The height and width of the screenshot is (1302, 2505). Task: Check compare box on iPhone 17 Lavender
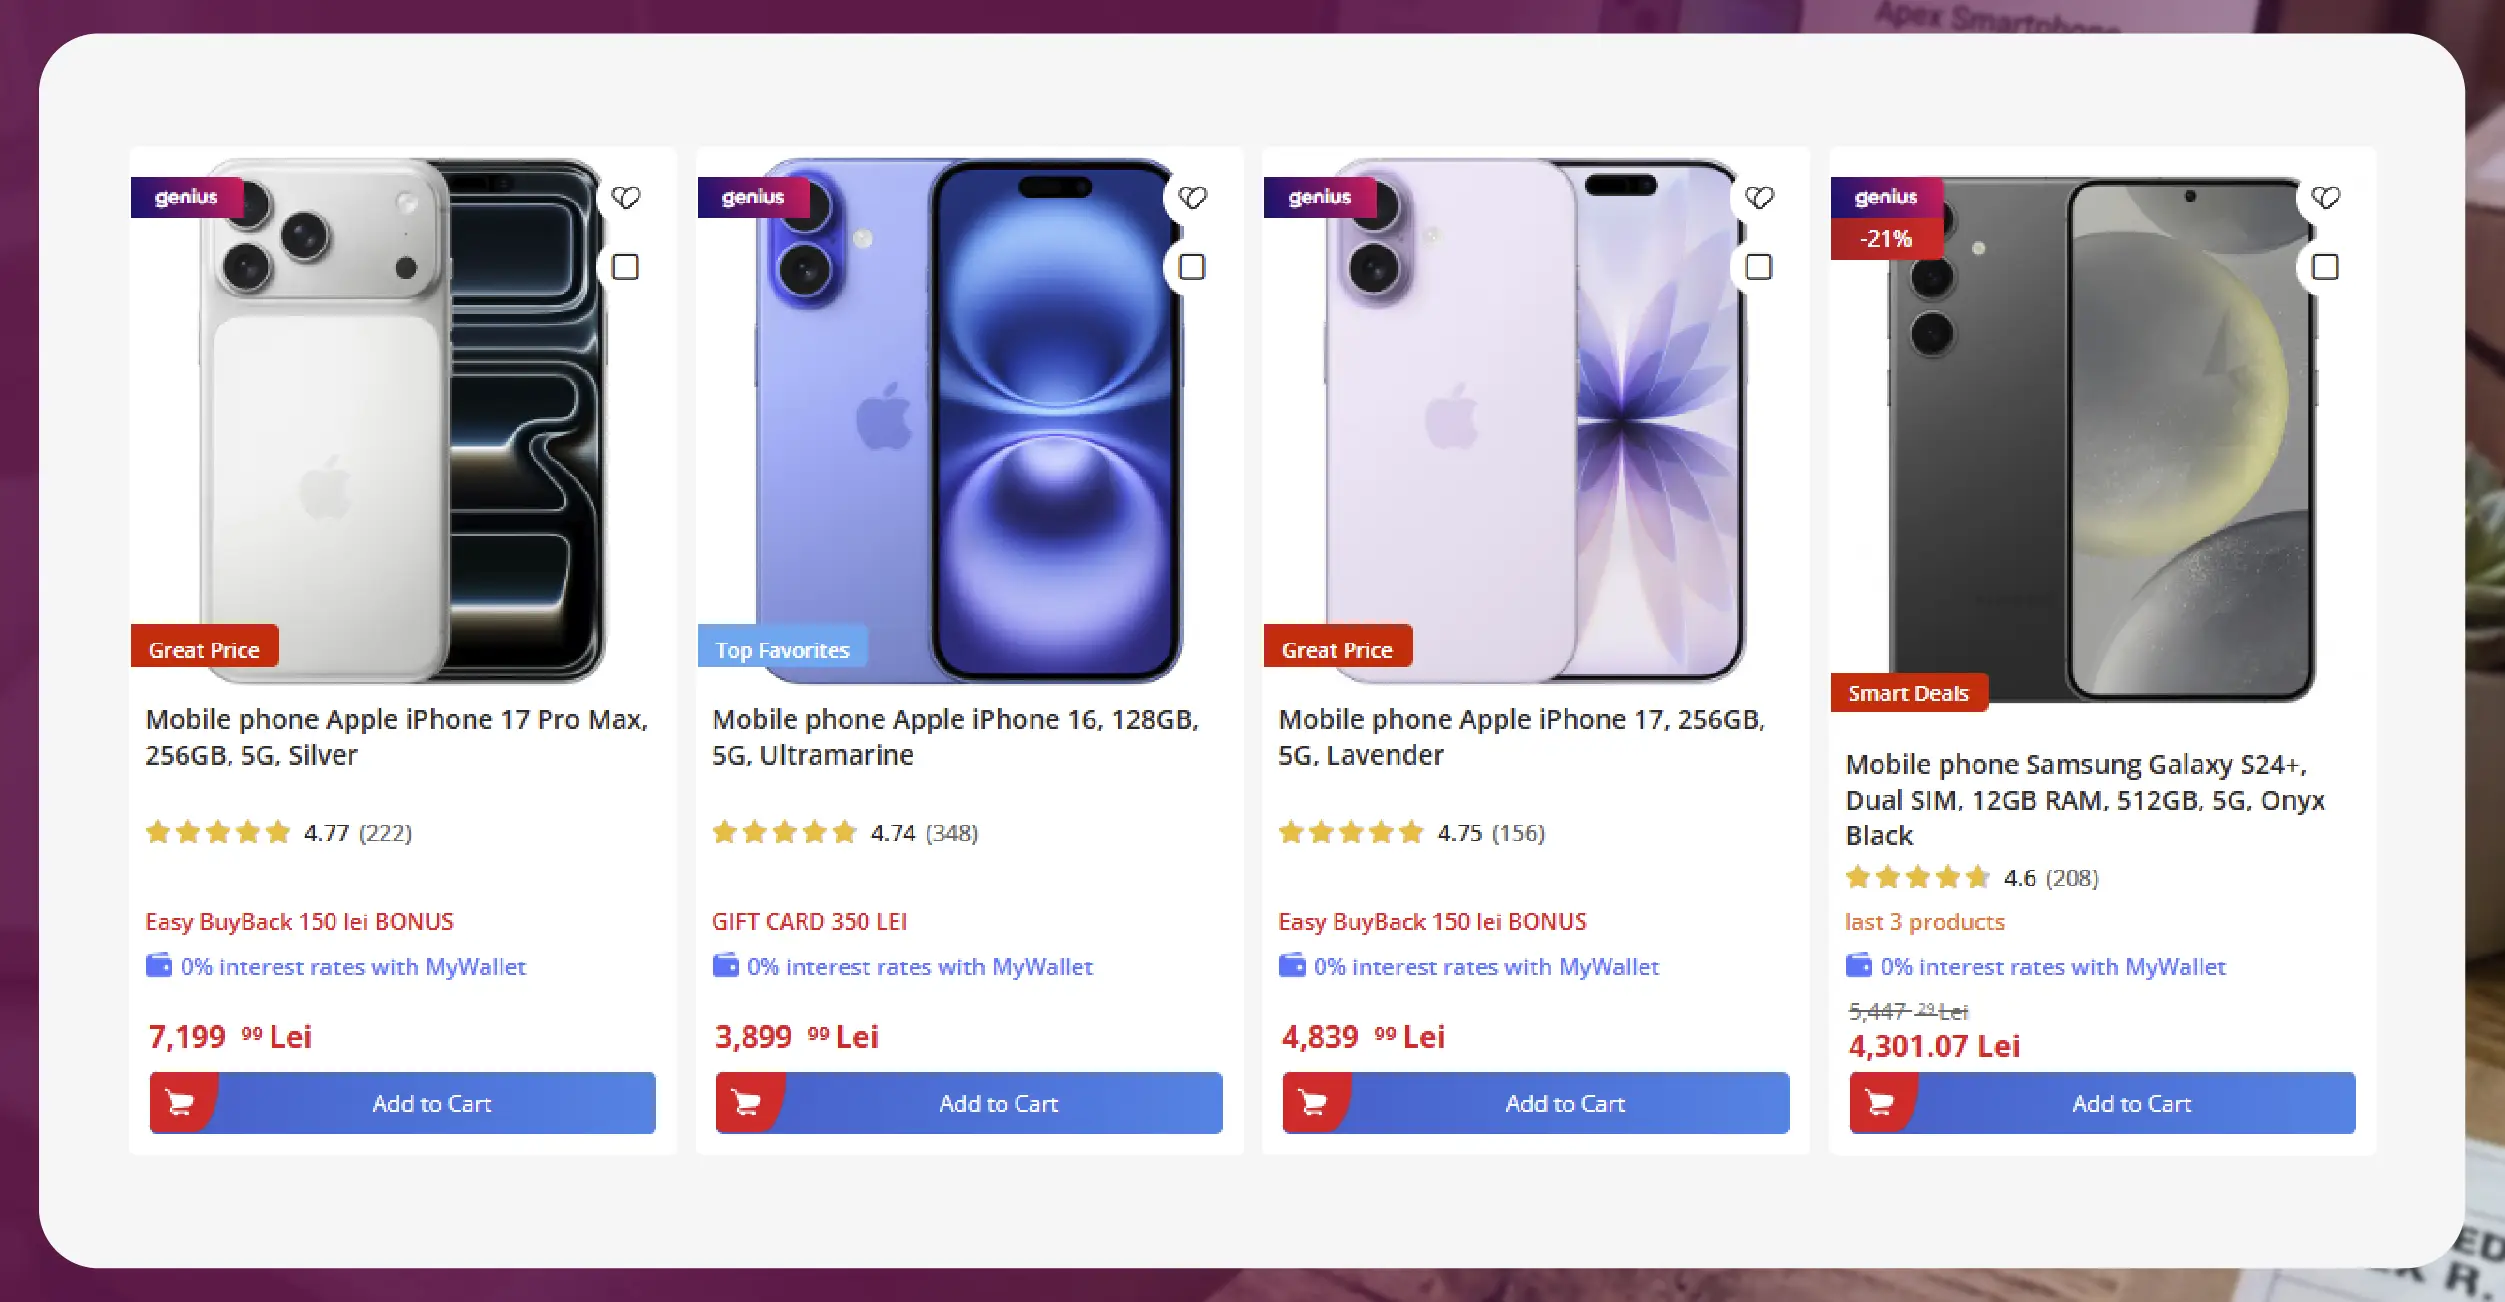[1758, 267]
